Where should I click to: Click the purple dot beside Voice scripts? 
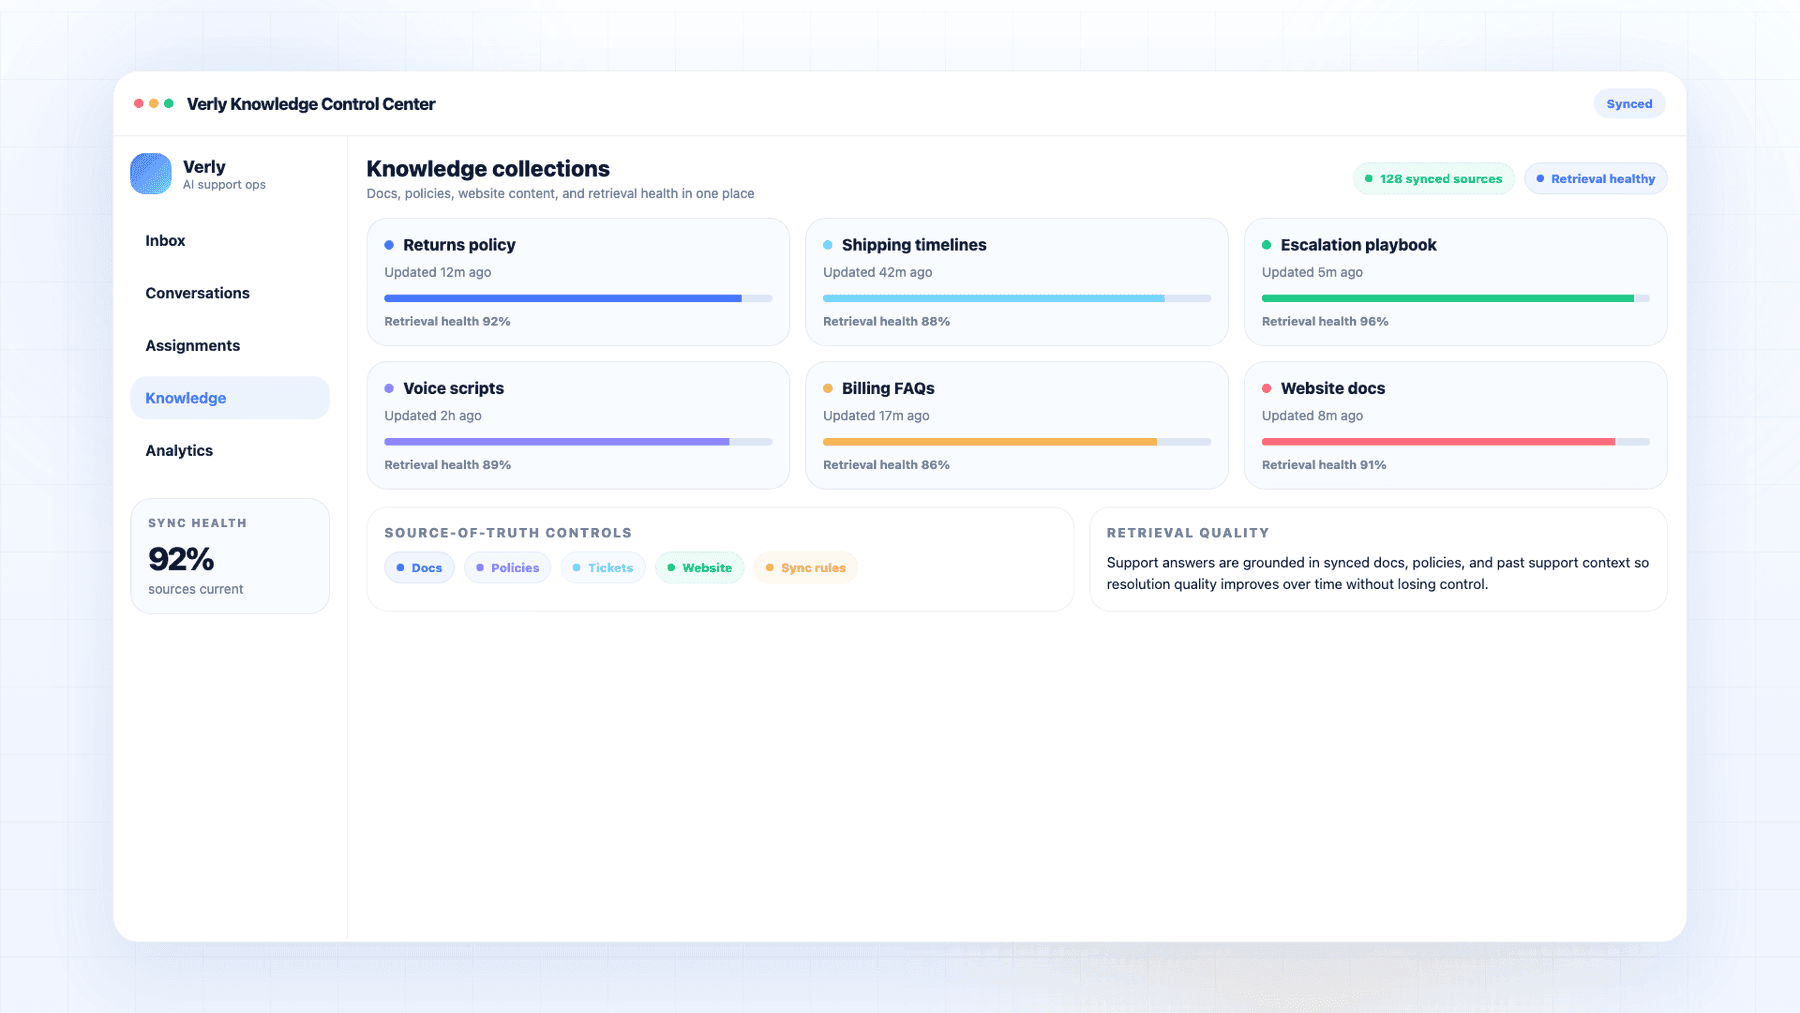point(389,388)
